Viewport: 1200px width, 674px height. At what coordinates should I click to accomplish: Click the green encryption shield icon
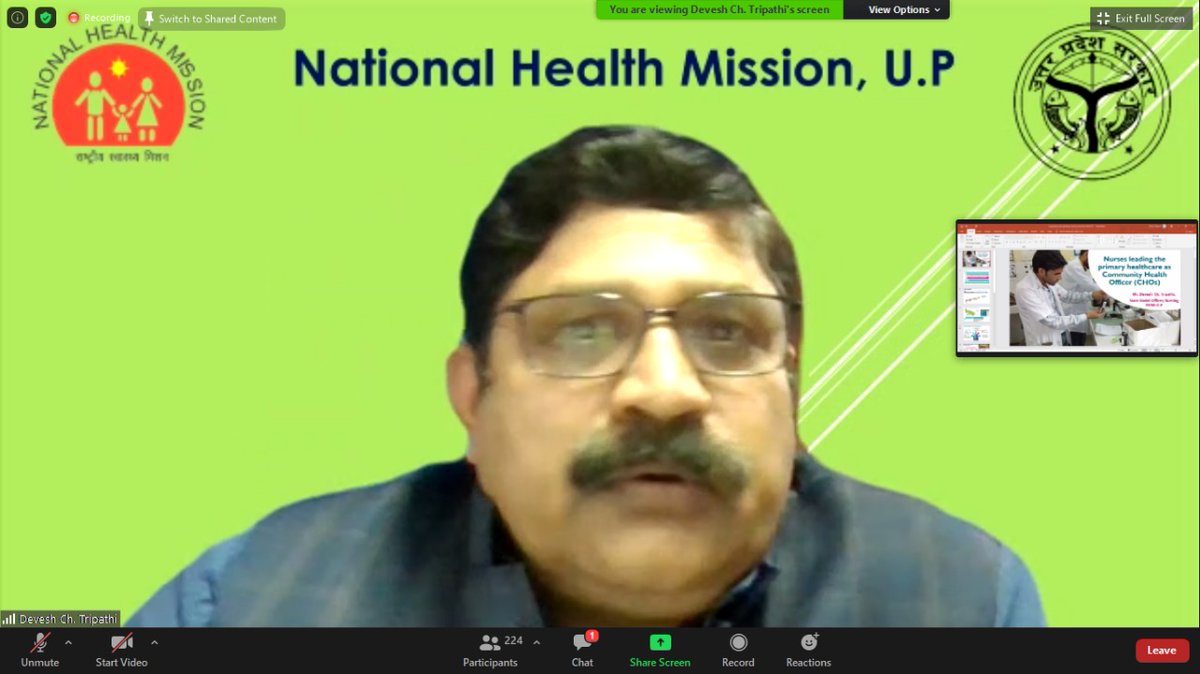[x=46, y=18]
